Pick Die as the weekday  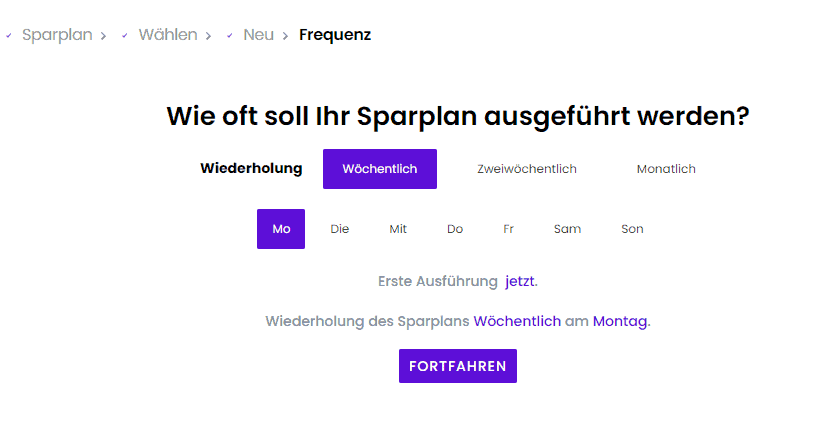click(x=339, y=229)
